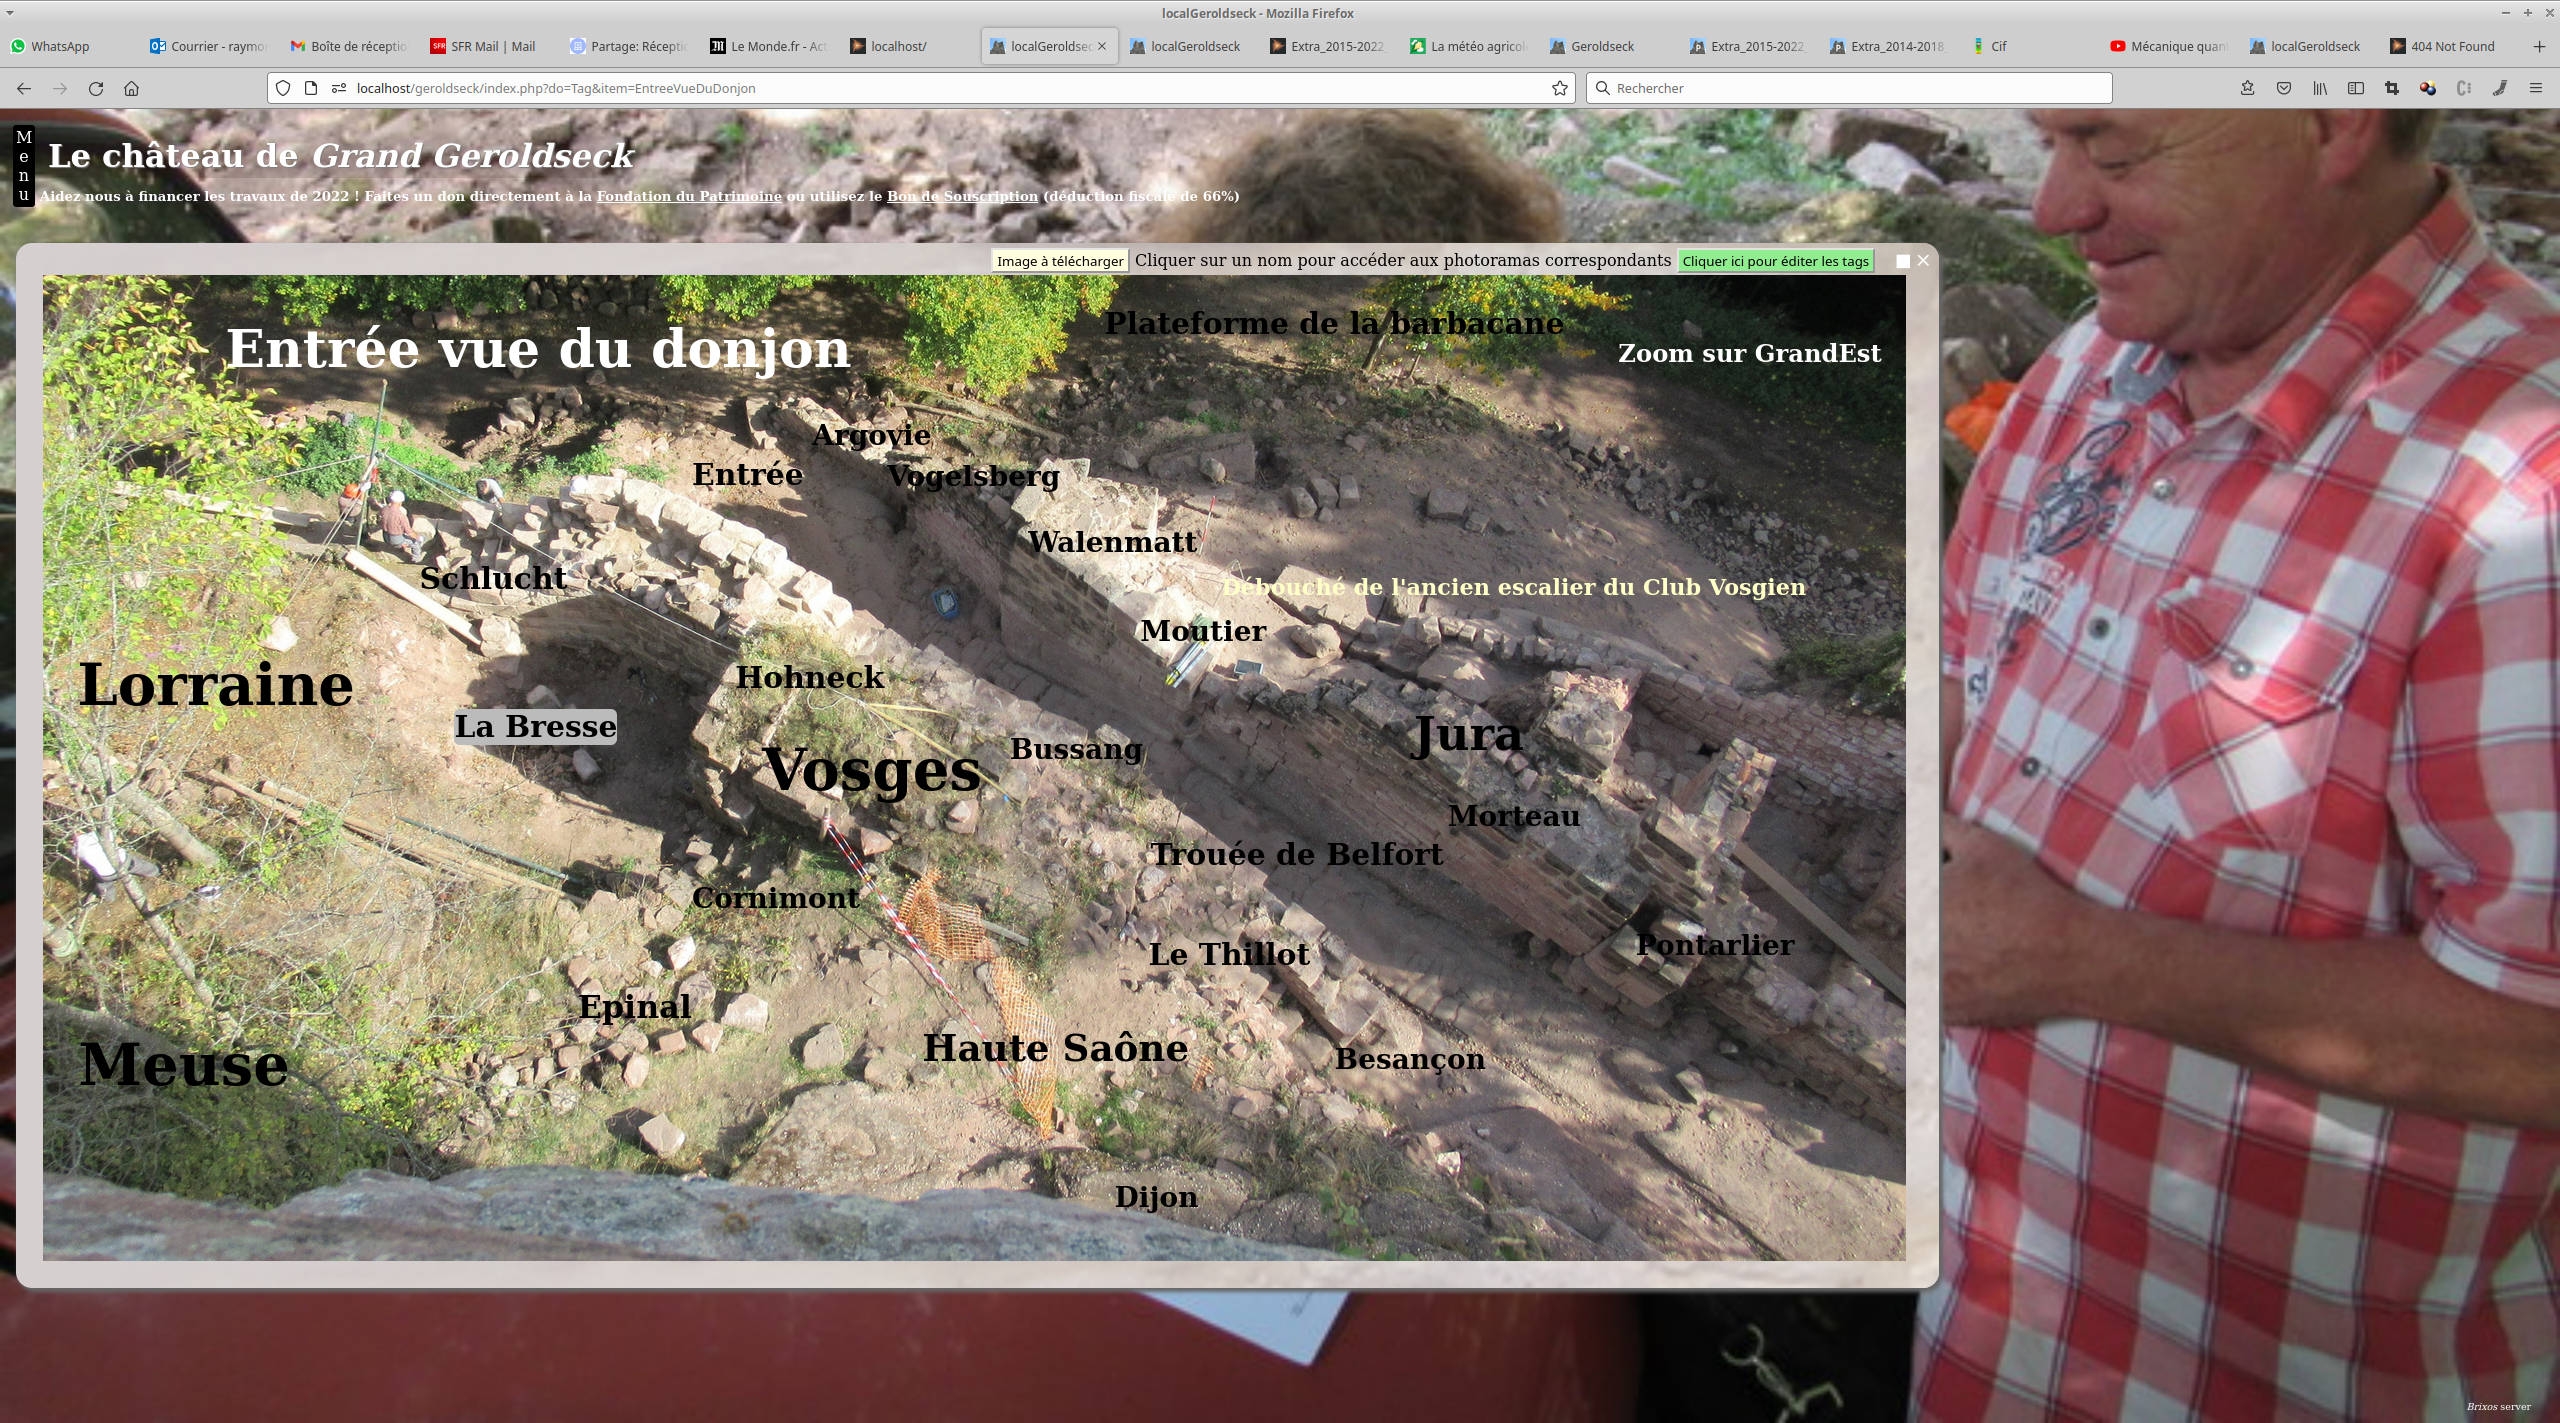Bookmark this page with the star icon

(x=1559, y=88)
